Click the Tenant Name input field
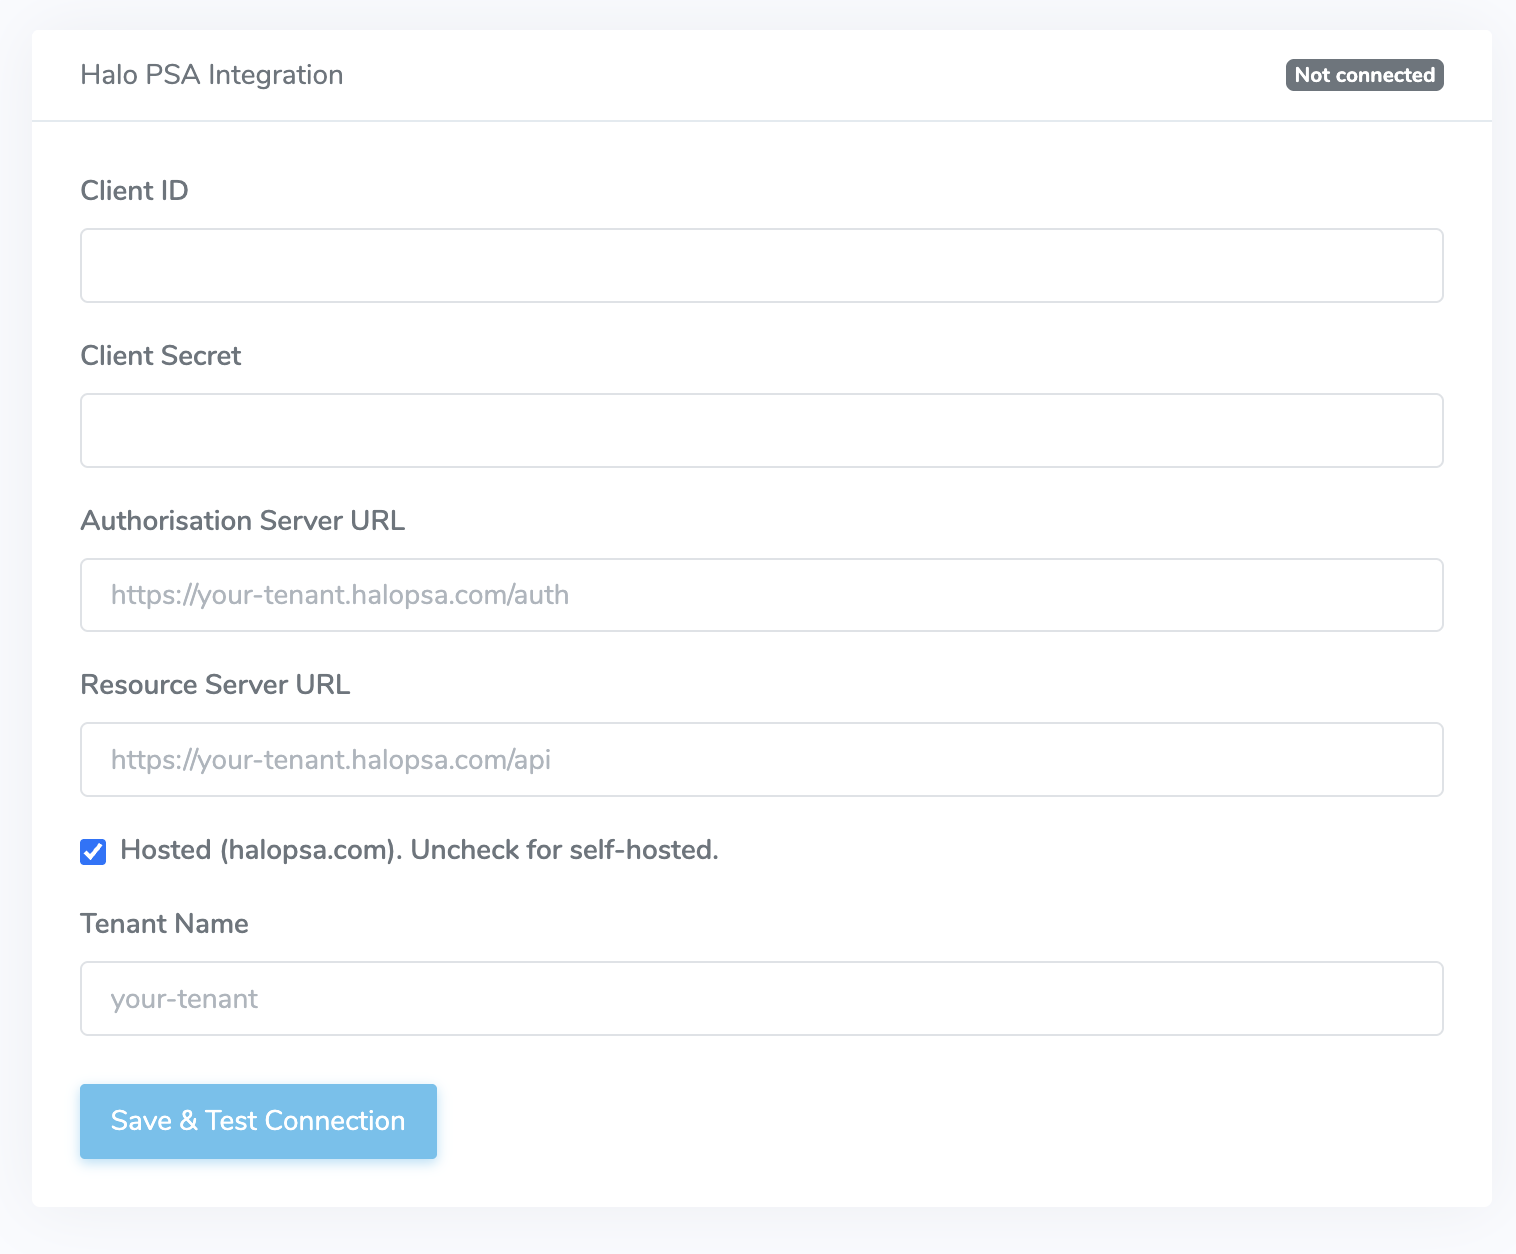Viewport: 1516px width, 1254px height. point(761,998)
